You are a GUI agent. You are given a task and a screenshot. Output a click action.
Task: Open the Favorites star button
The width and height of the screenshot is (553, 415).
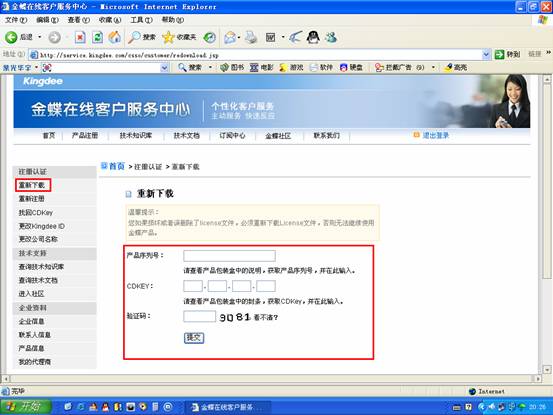tap(179, 37)
